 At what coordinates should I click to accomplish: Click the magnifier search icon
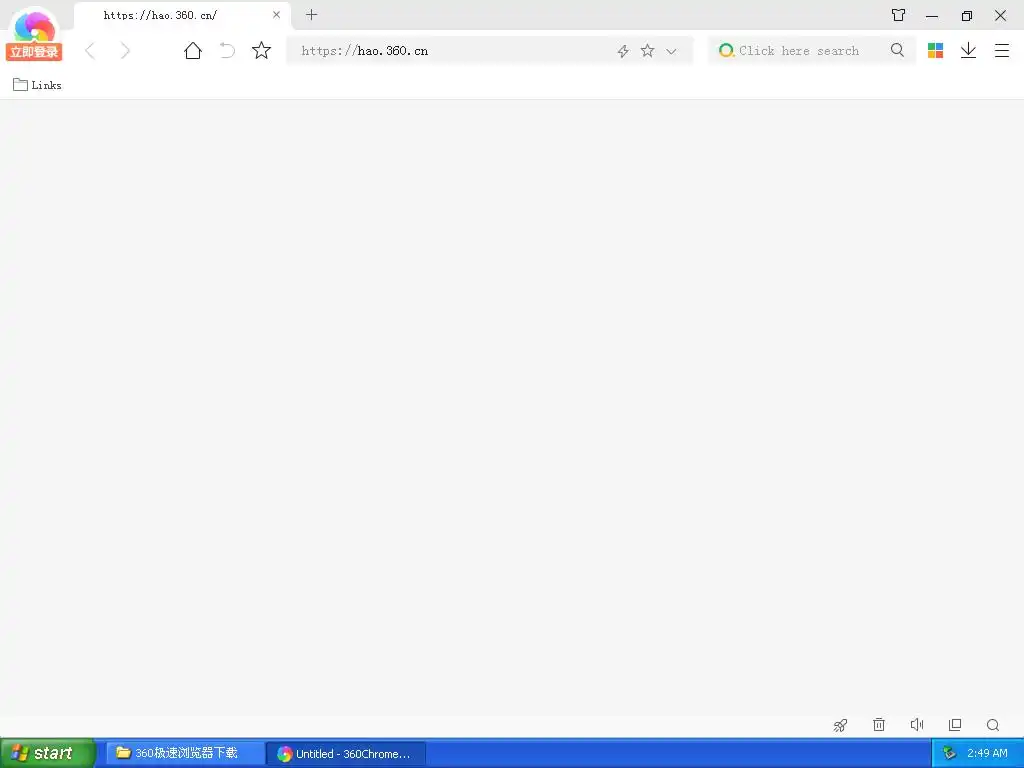click(897, 50)
